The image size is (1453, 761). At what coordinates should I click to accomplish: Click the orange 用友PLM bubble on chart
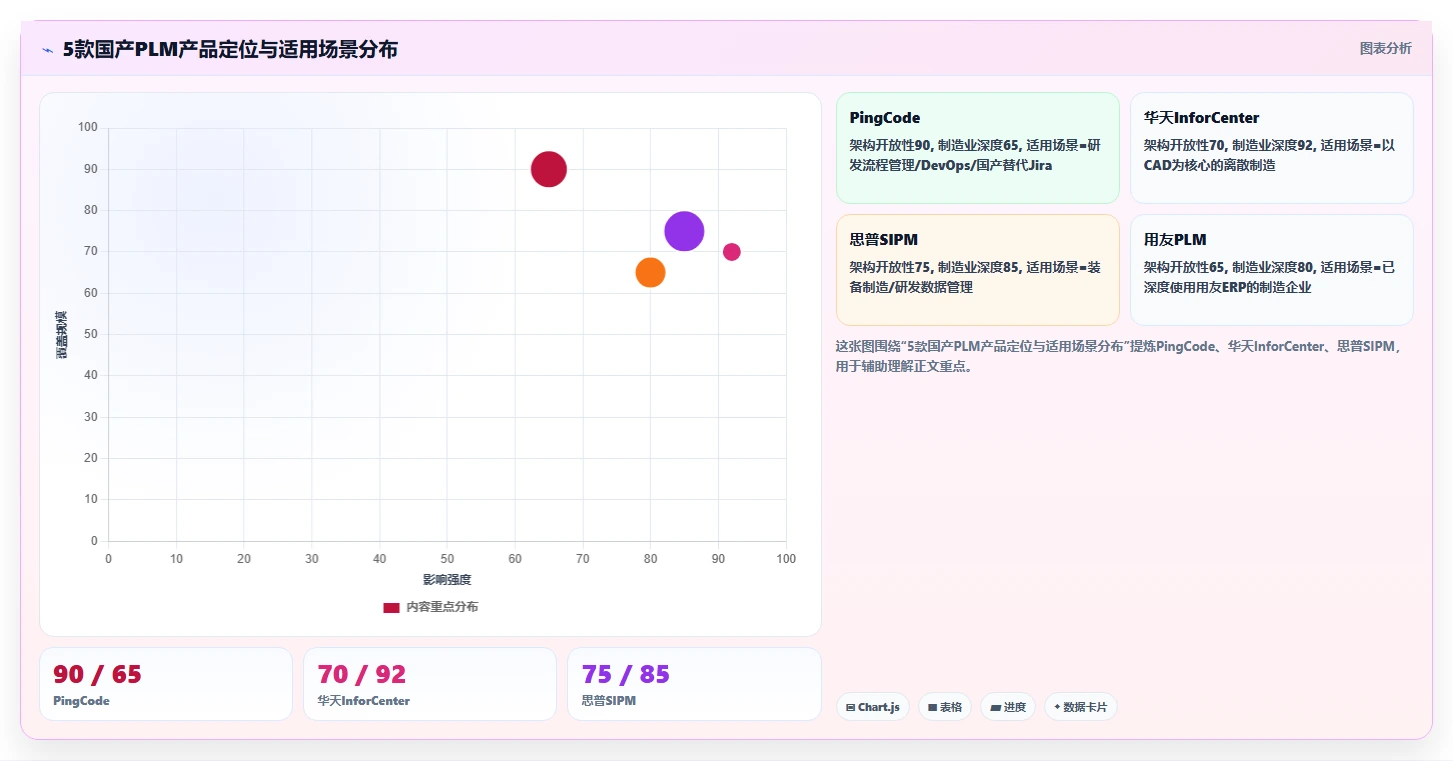(650, 272)
